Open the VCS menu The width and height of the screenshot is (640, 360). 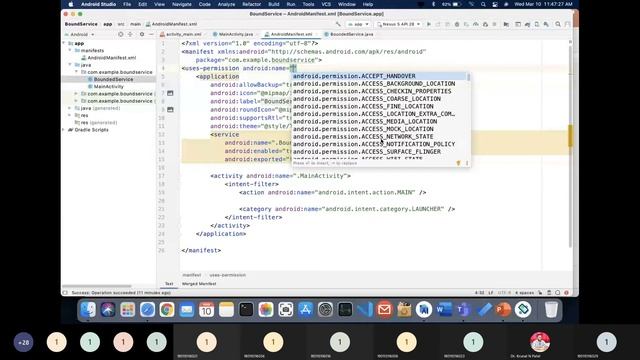click(x=326, y=4)
